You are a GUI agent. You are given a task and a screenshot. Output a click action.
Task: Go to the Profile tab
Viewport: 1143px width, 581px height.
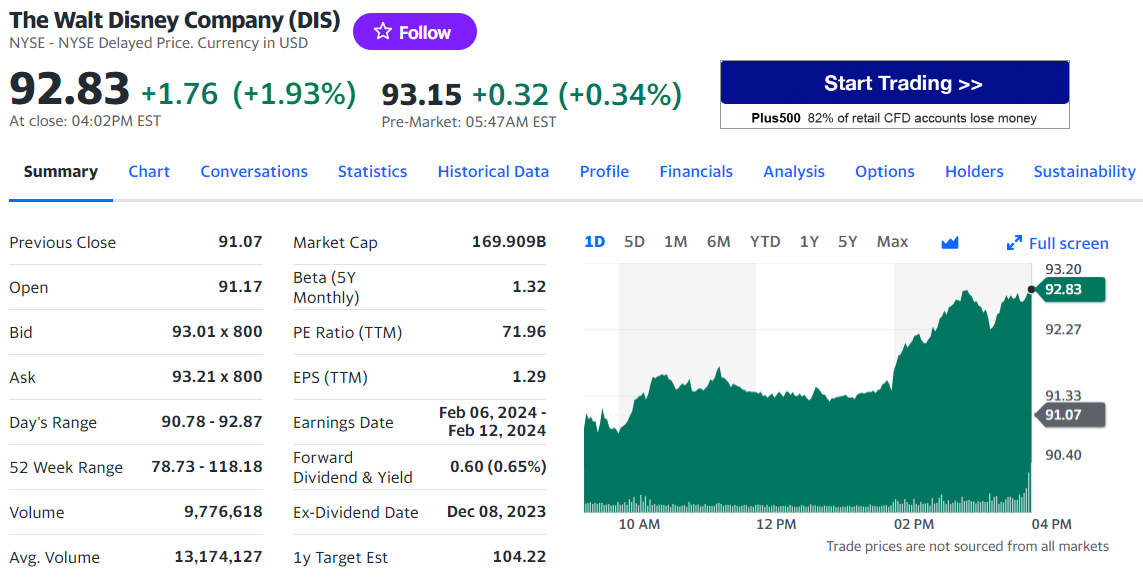coord(604,171)
